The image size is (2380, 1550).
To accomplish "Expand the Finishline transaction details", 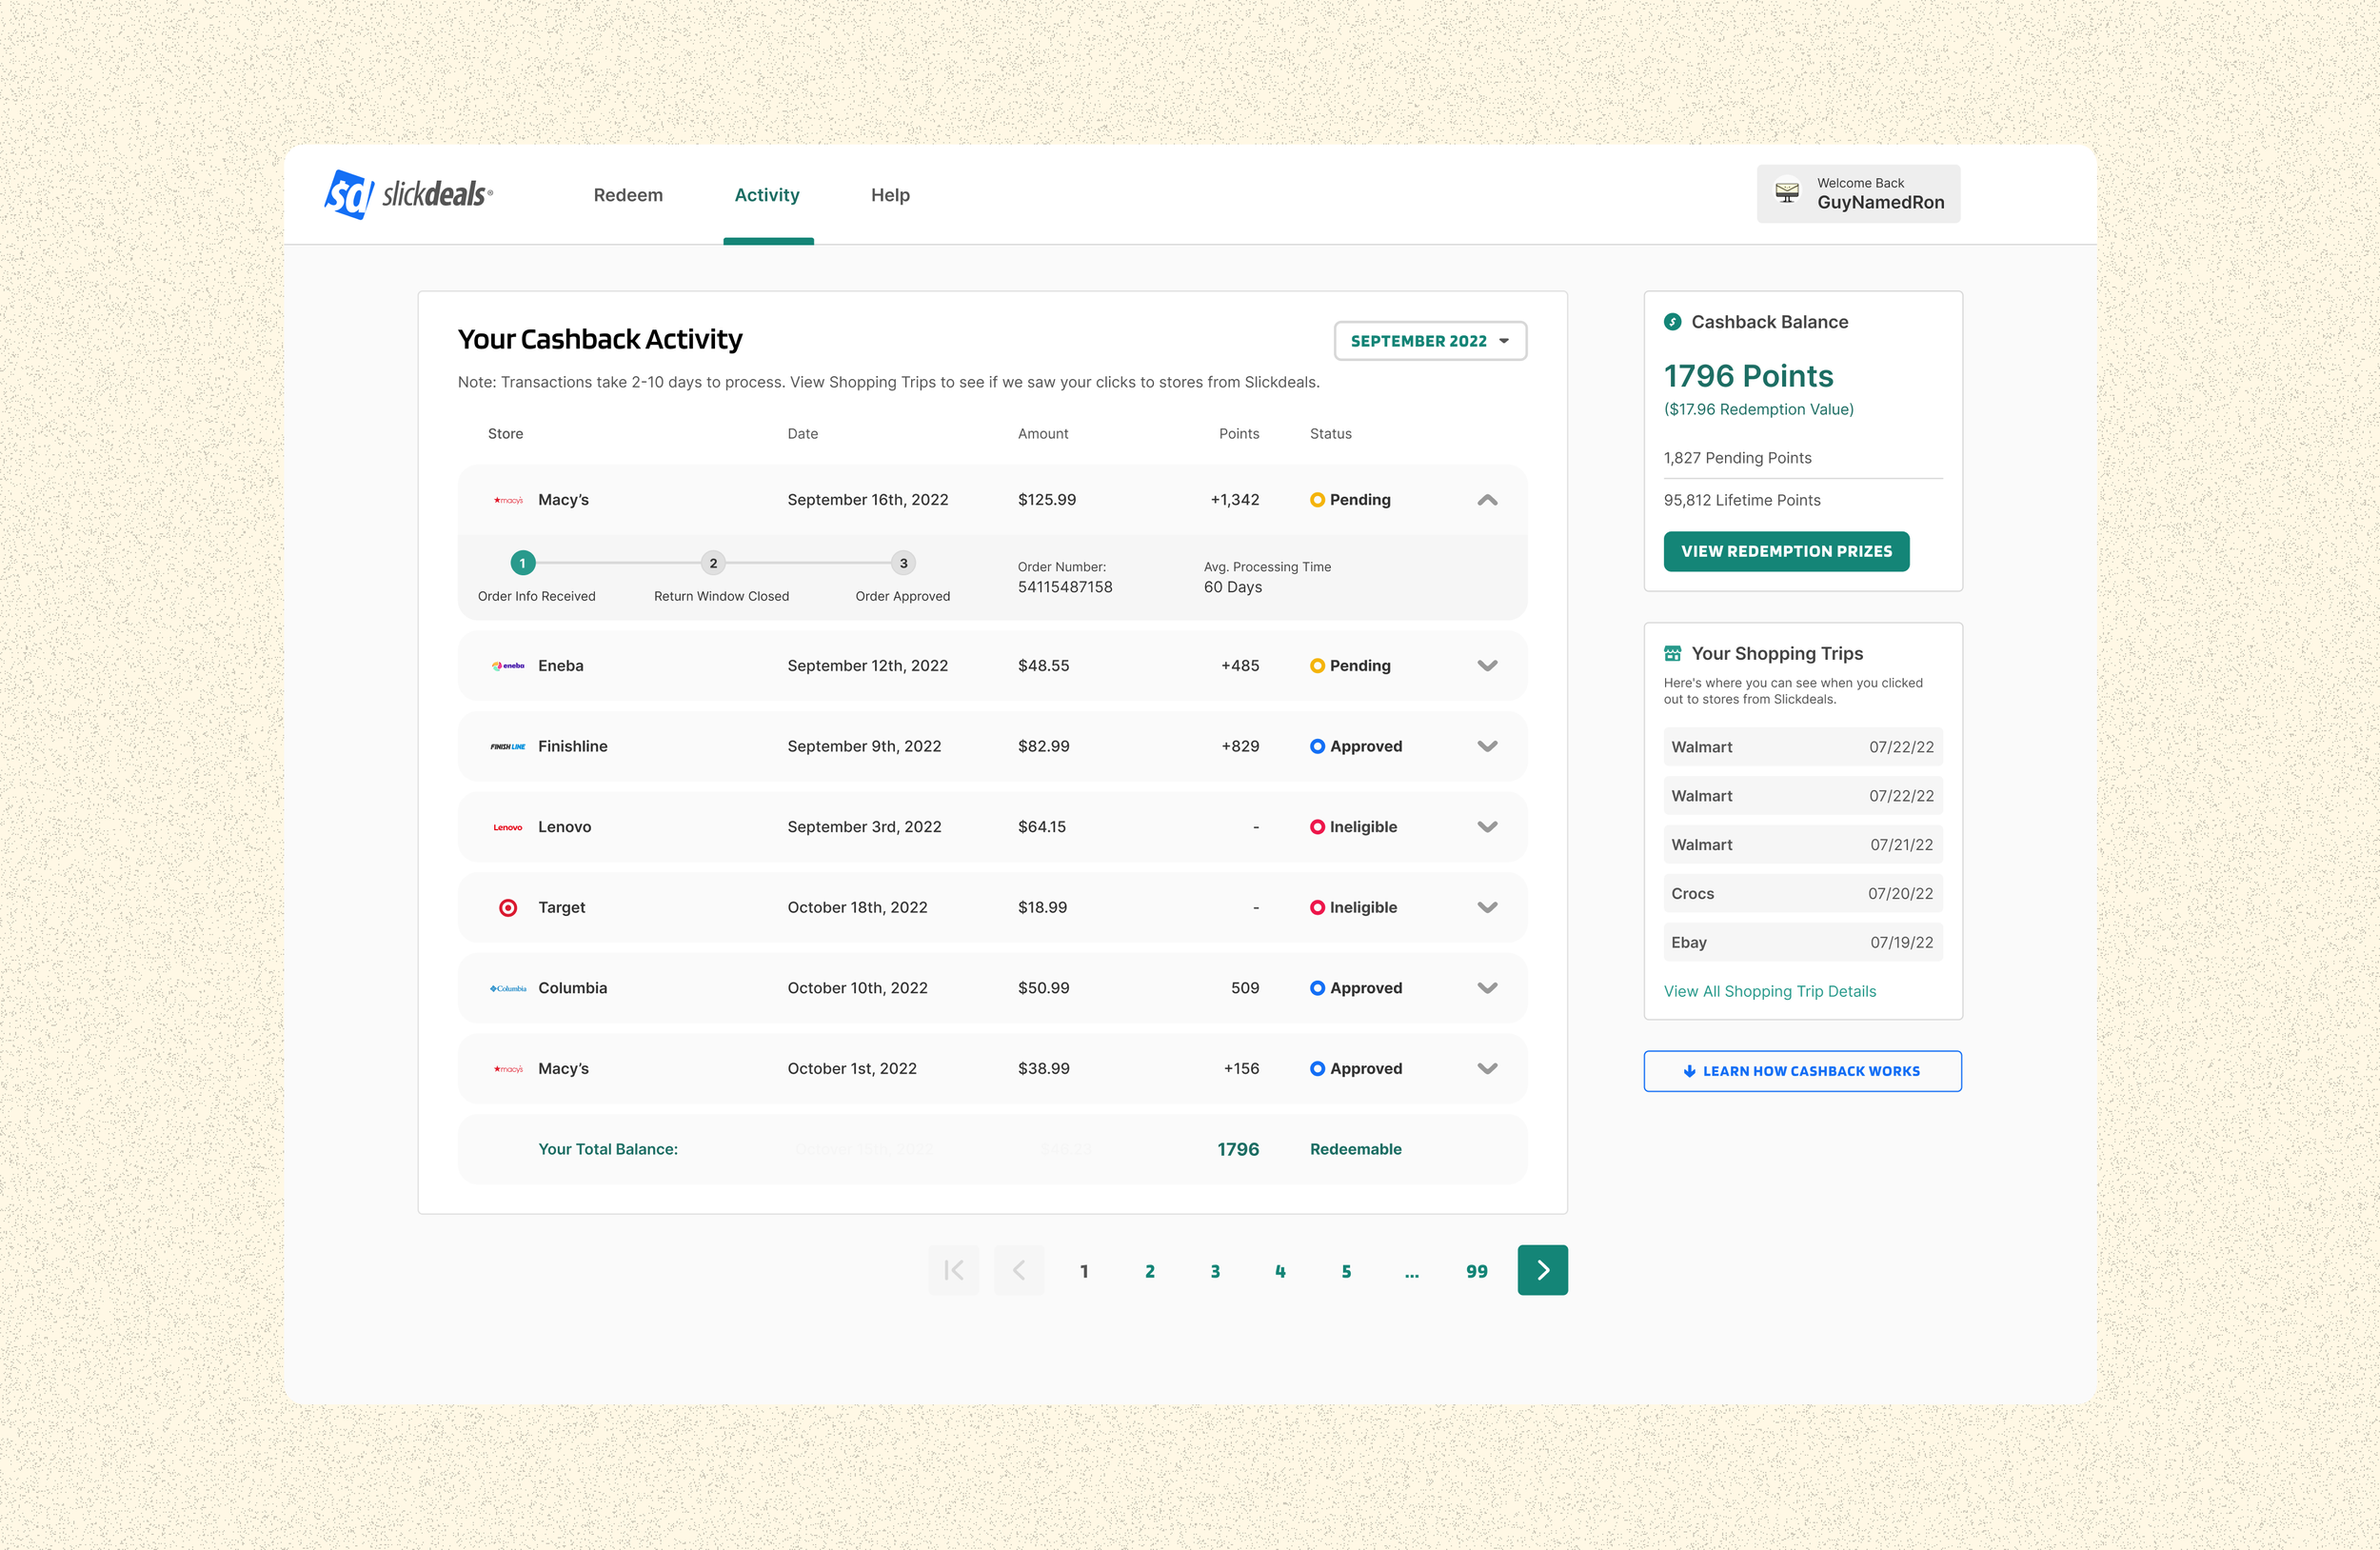I will click(x=1487, y=746).
